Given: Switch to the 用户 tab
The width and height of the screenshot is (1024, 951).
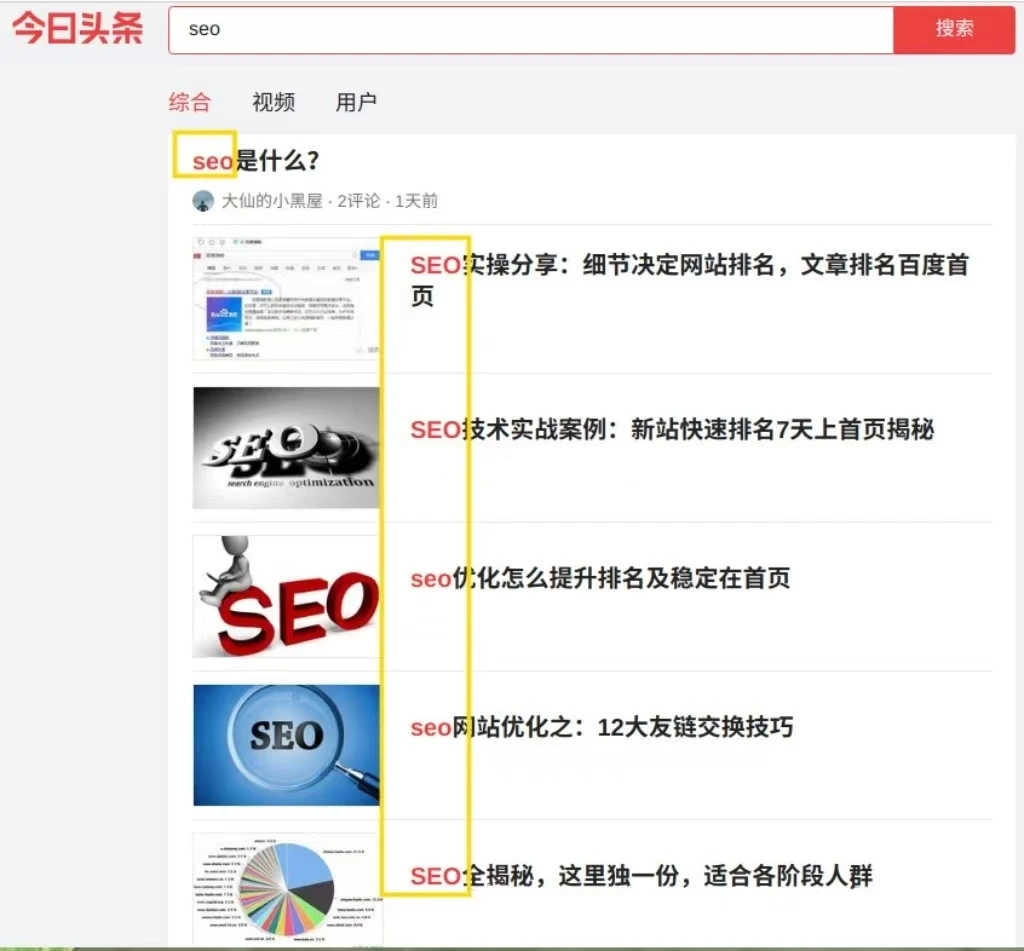Looking at the screenshot, I should tap(356, 102).
